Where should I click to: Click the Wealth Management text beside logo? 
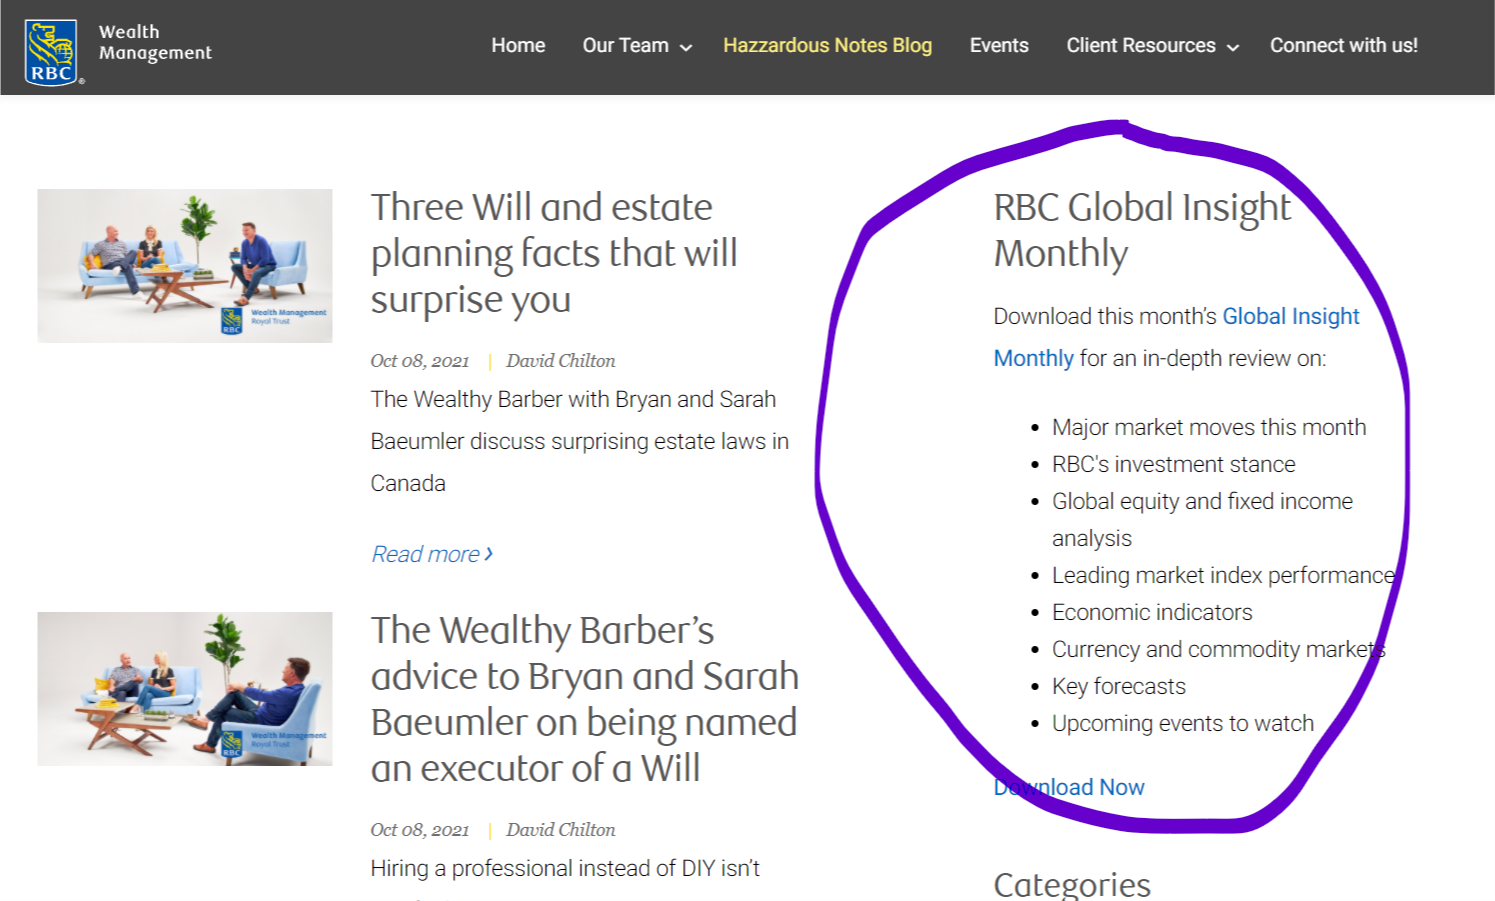click(x=155, y=43)
